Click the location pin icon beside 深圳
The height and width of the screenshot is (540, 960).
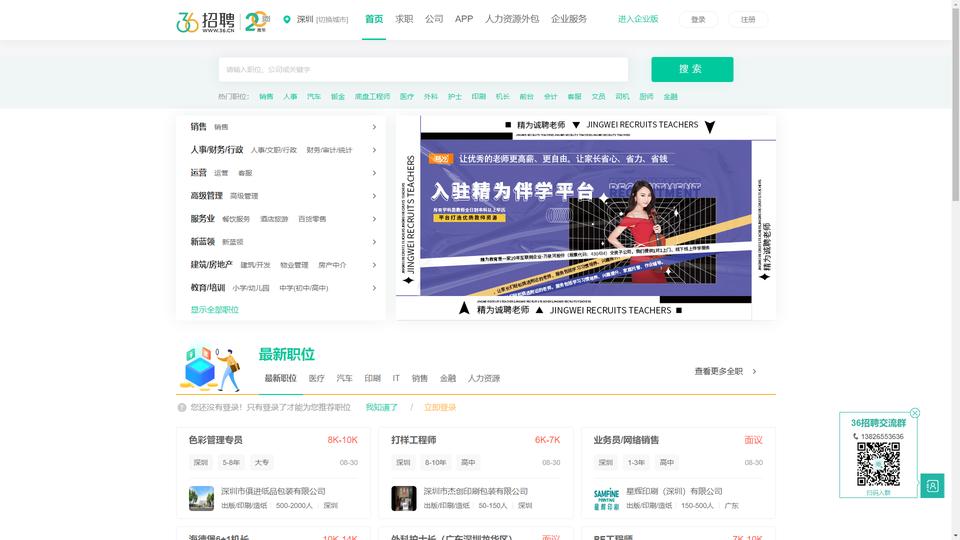click(287, 20)
